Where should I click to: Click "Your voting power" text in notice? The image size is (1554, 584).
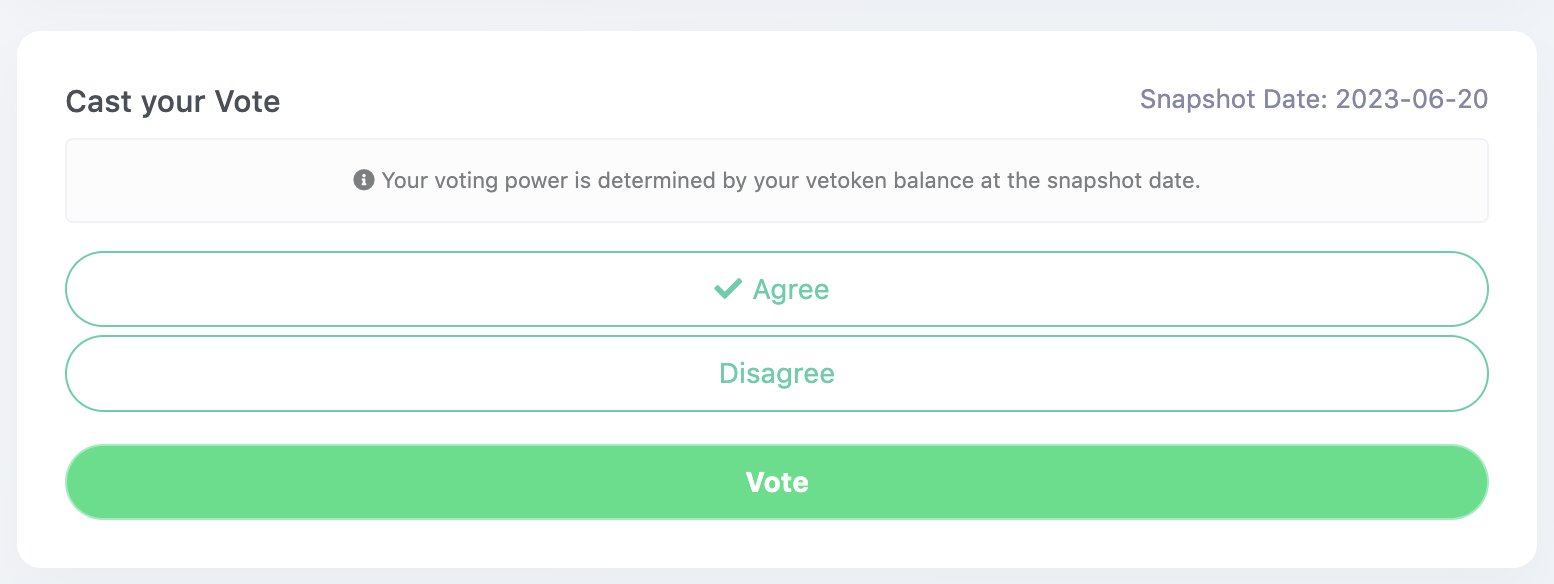click(x=457, y=181)
